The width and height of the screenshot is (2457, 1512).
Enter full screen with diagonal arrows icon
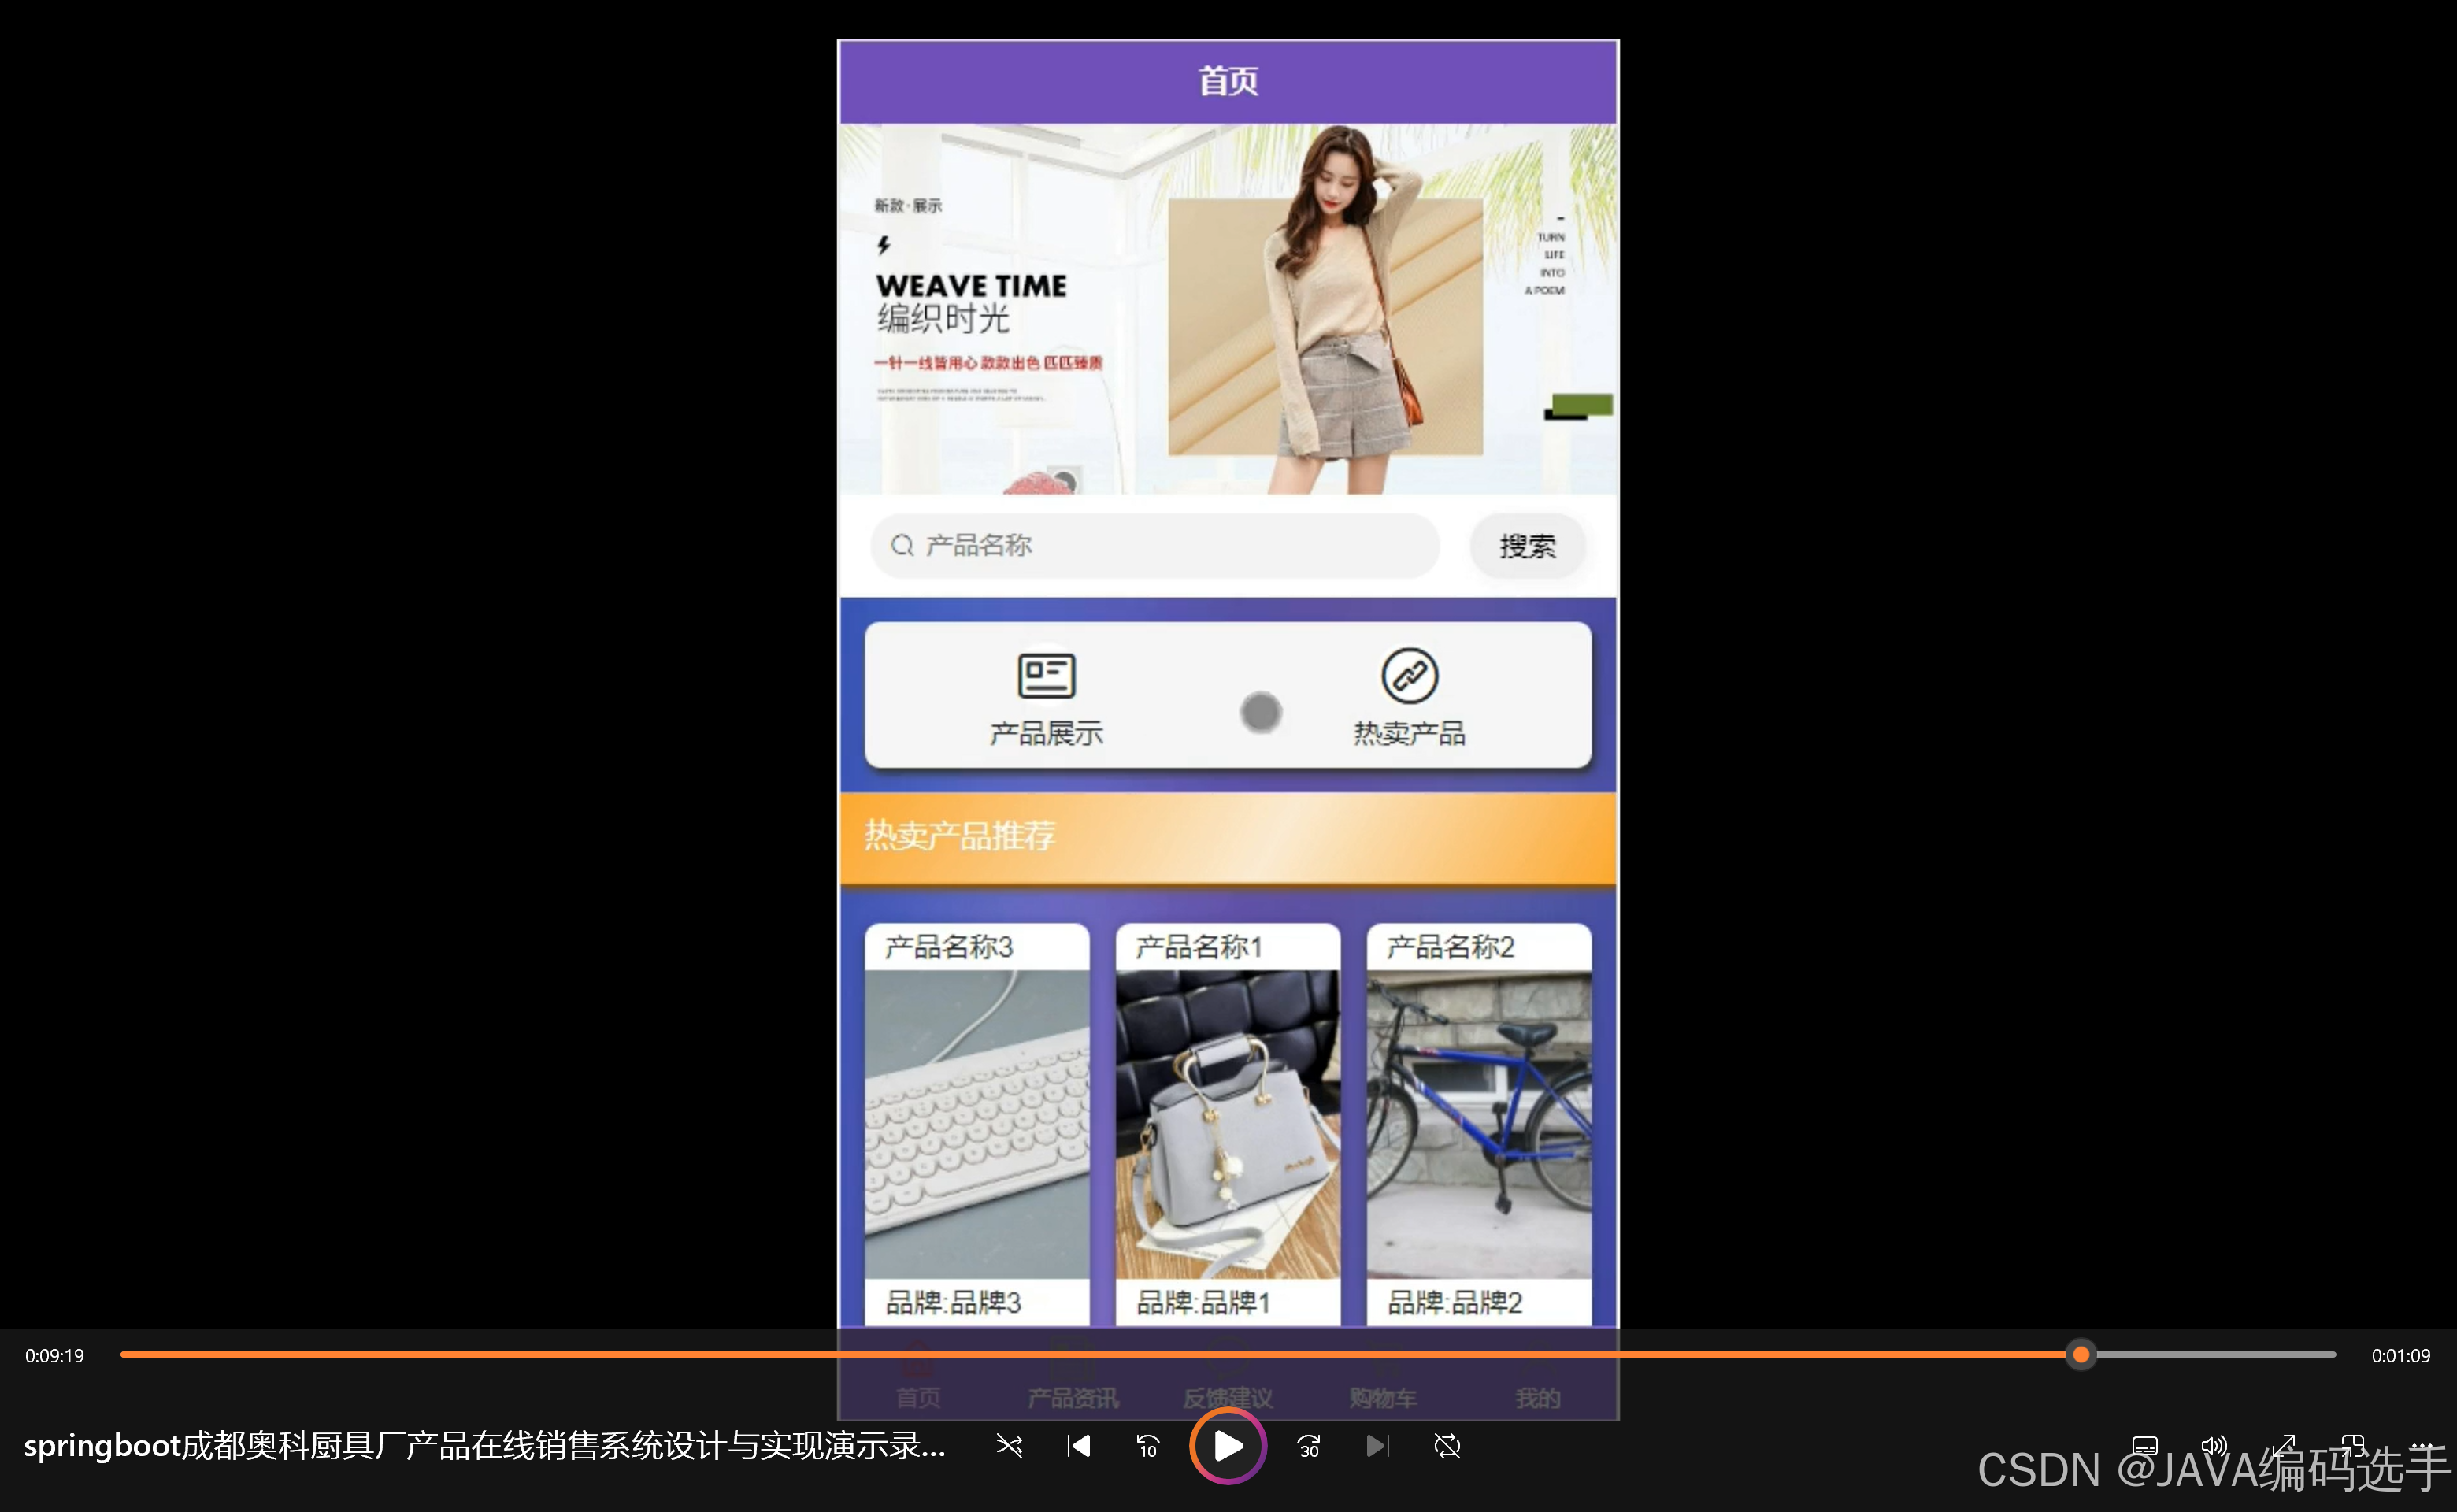tap(2284, 1446)
